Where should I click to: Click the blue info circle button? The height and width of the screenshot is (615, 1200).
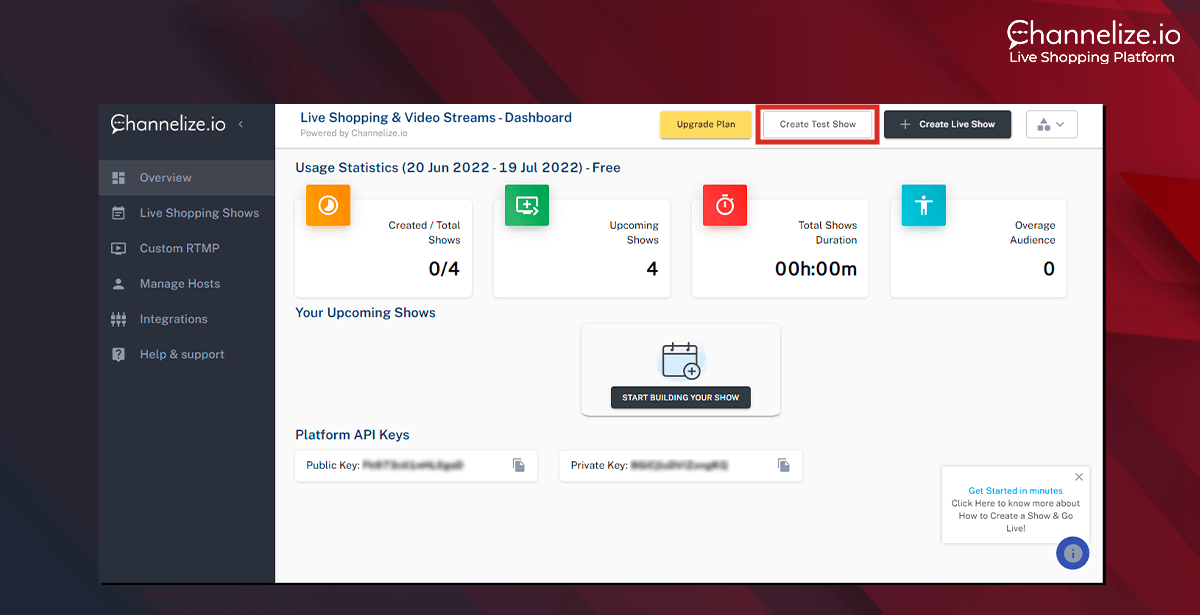click(x=1073, y=552)
